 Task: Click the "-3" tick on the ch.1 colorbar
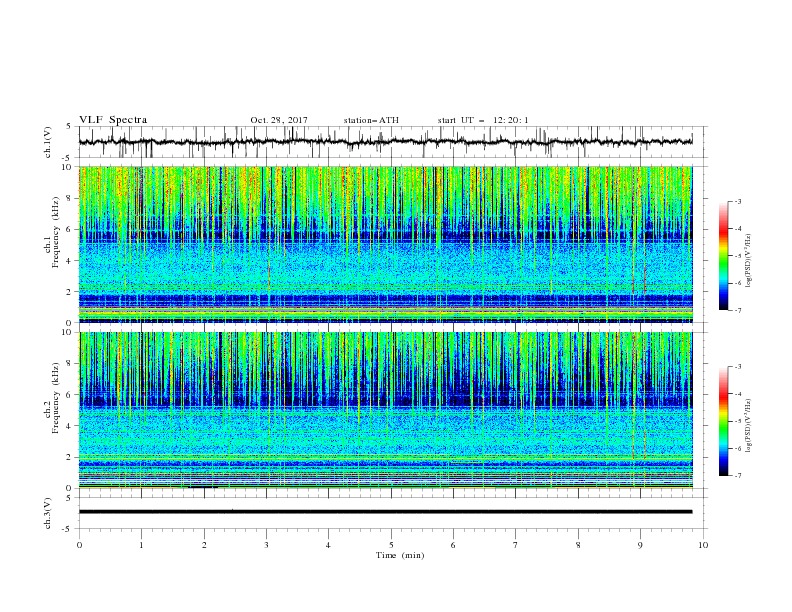point(737,201)
